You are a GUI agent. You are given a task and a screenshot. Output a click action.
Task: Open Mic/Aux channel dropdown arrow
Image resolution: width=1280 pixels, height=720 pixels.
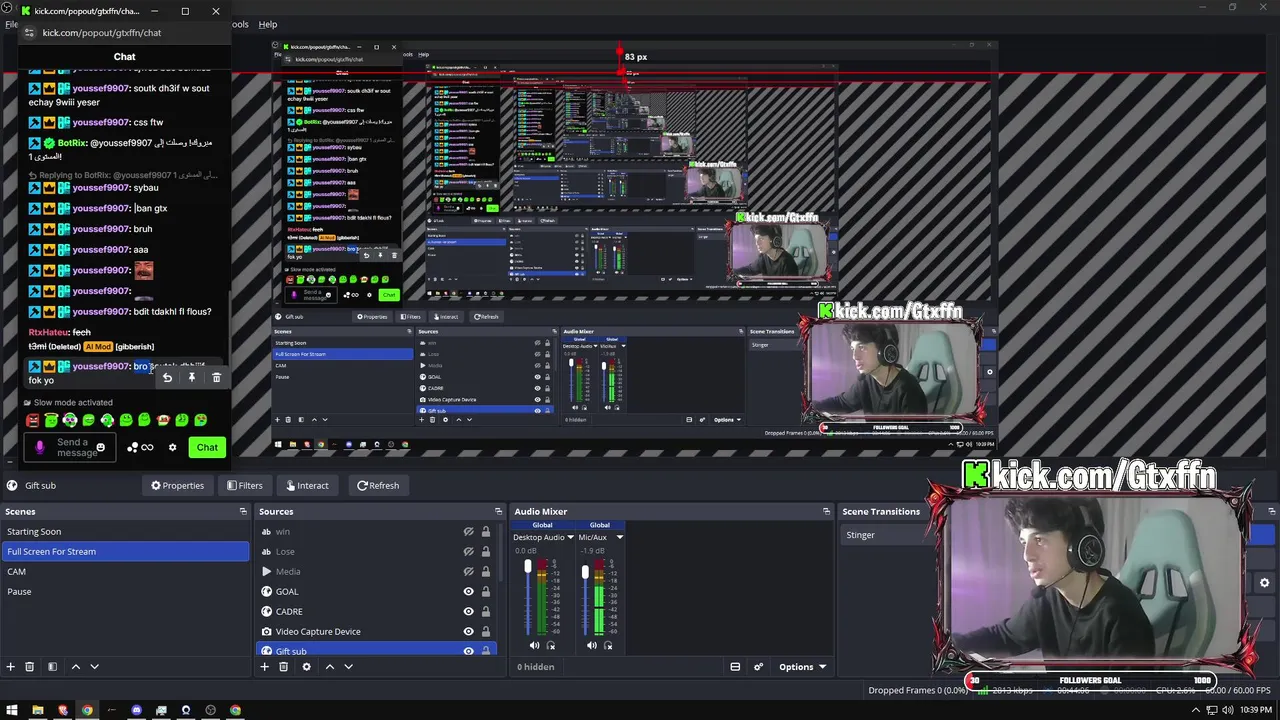point(619,537)
